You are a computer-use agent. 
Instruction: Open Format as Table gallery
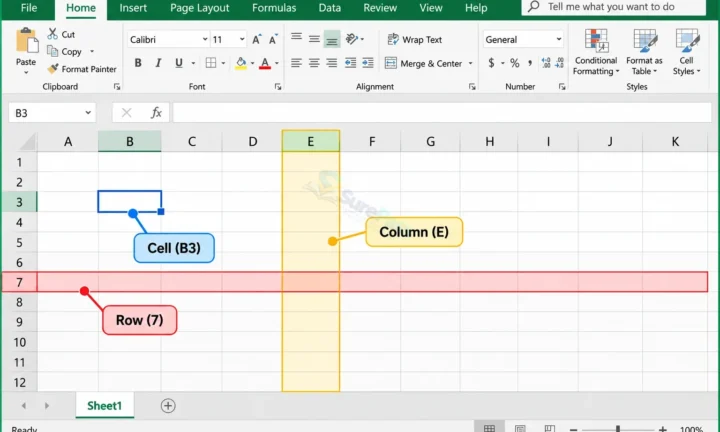tap(644, 51)
